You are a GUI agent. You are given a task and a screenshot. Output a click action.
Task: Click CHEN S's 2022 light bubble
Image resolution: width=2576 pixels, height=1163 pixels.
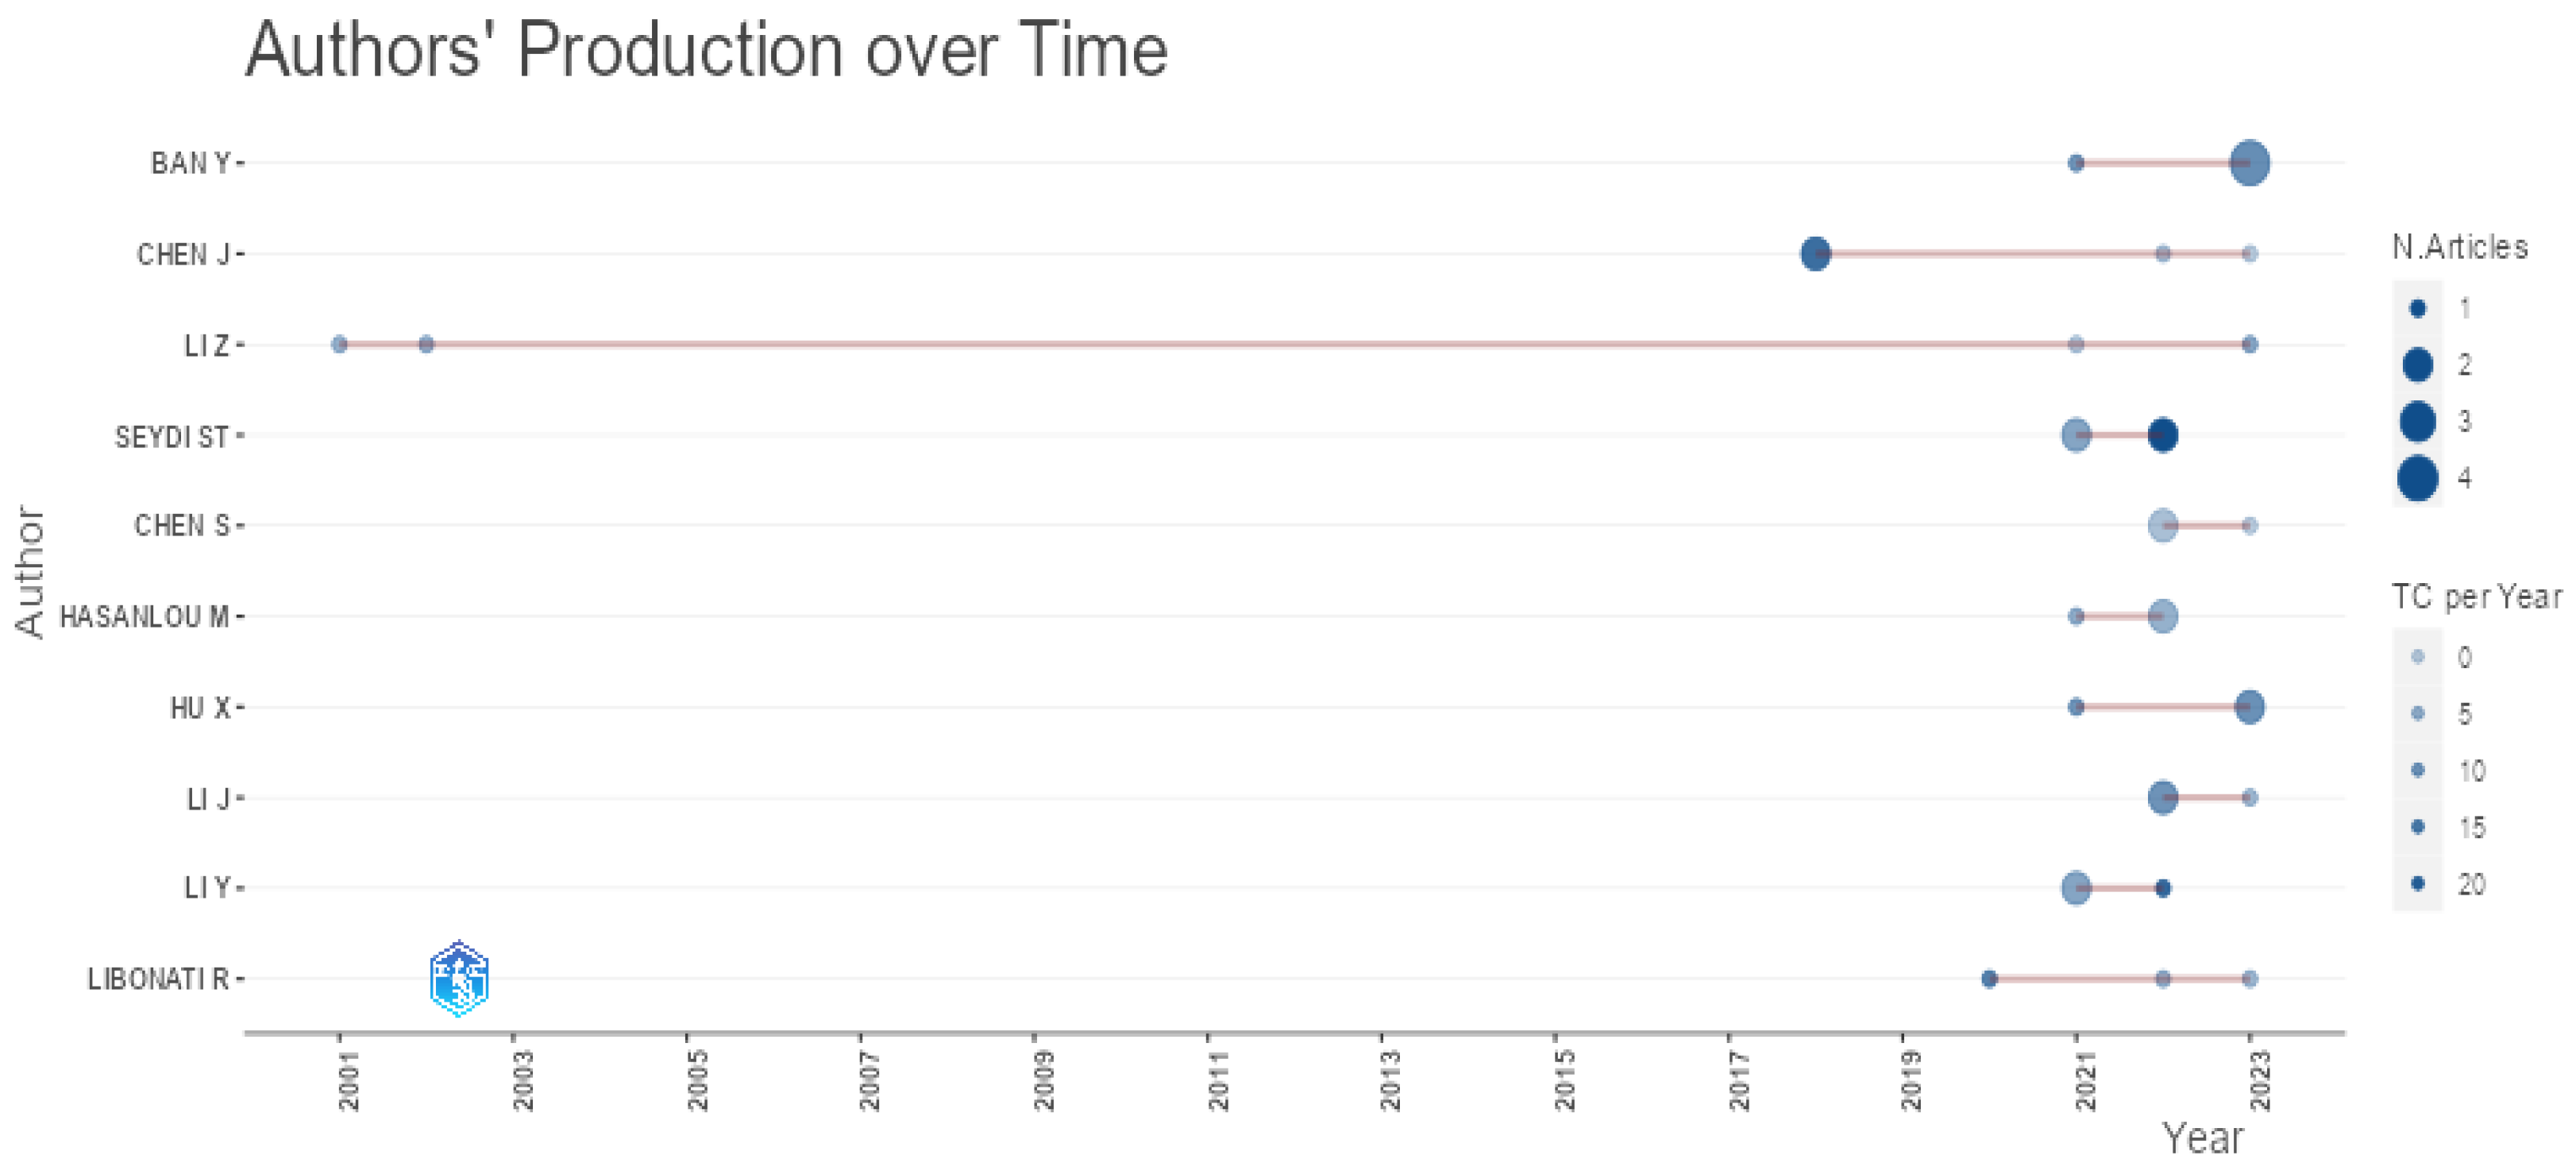click(2162, 525)
